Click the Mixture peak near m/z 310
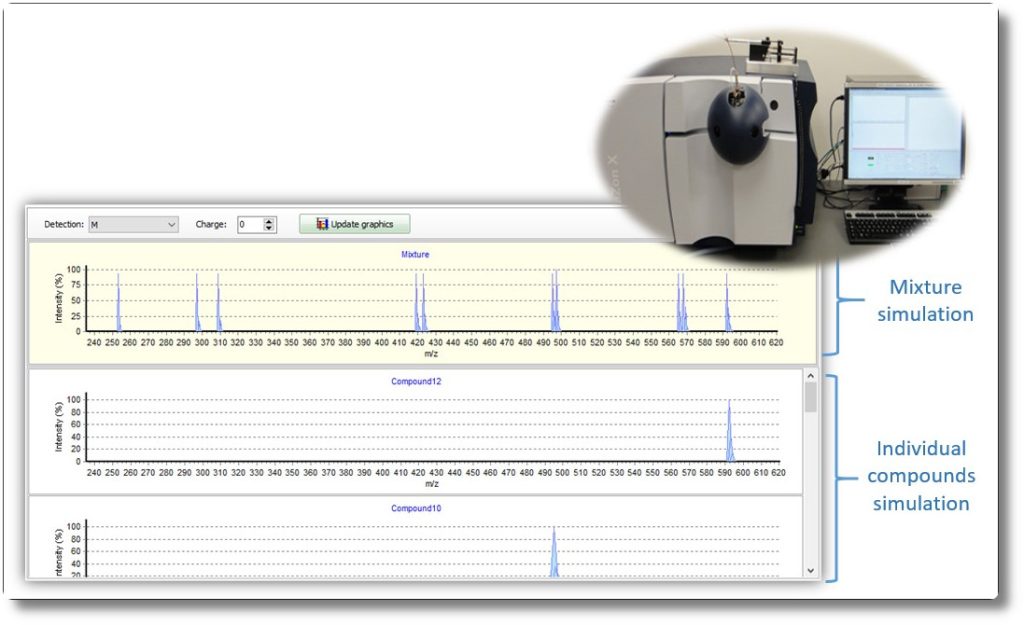The height and width of the screenshot is (625, 1024). (219, 303)
